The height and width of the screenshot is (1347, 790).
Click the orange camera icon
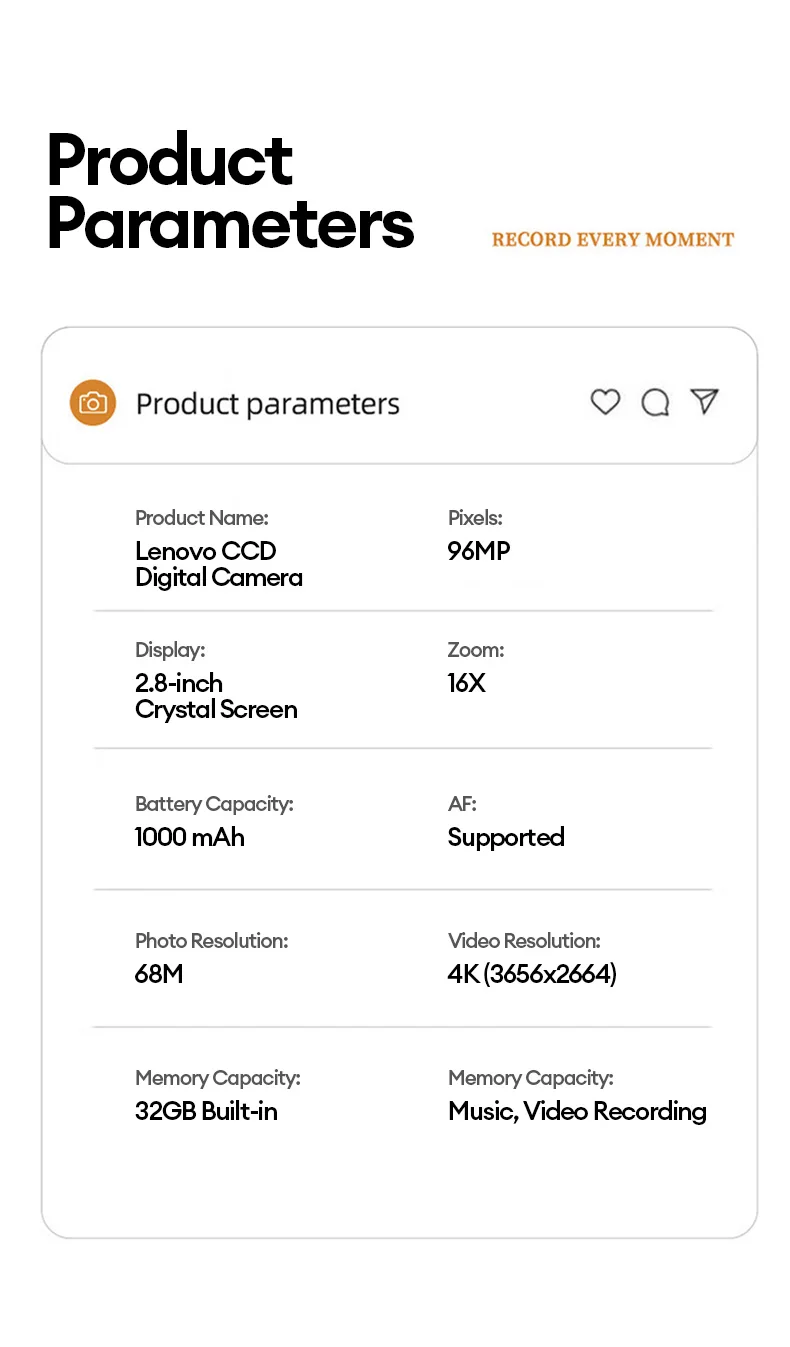click(93, 403)
